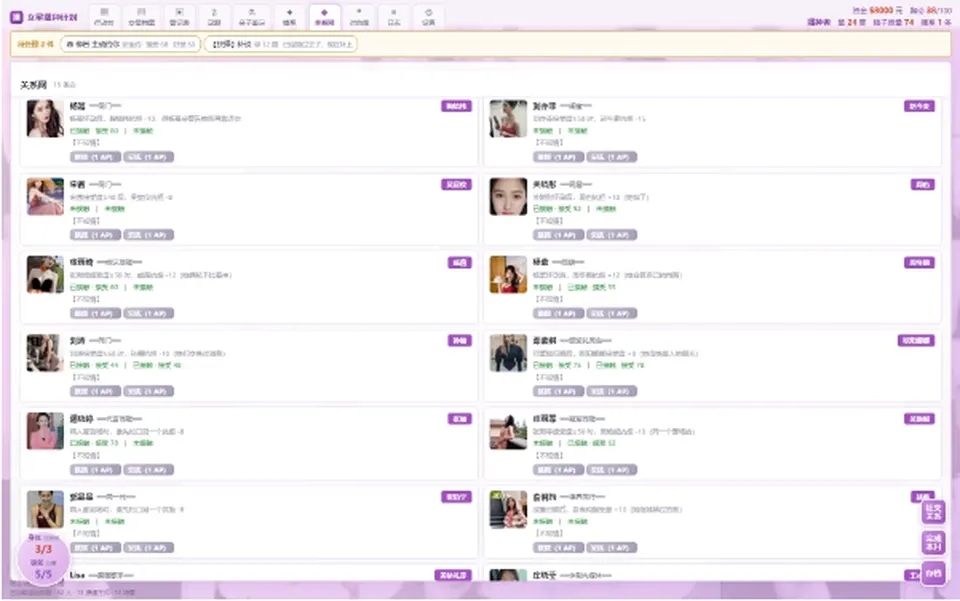Open the second pending item pill in yellow banner
Image resolution: width=960 pixels, height=601 pixels.
[x=280, y=44]
